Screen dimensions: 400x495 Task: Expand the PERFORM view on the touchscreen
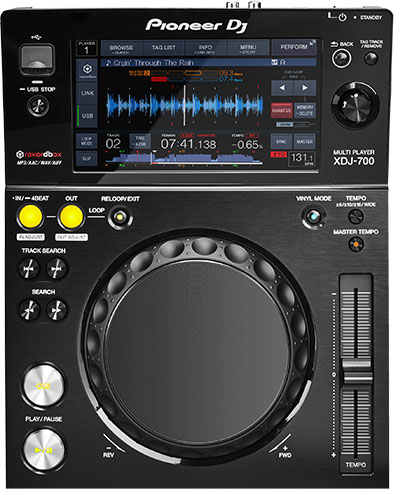coord(294,47)
